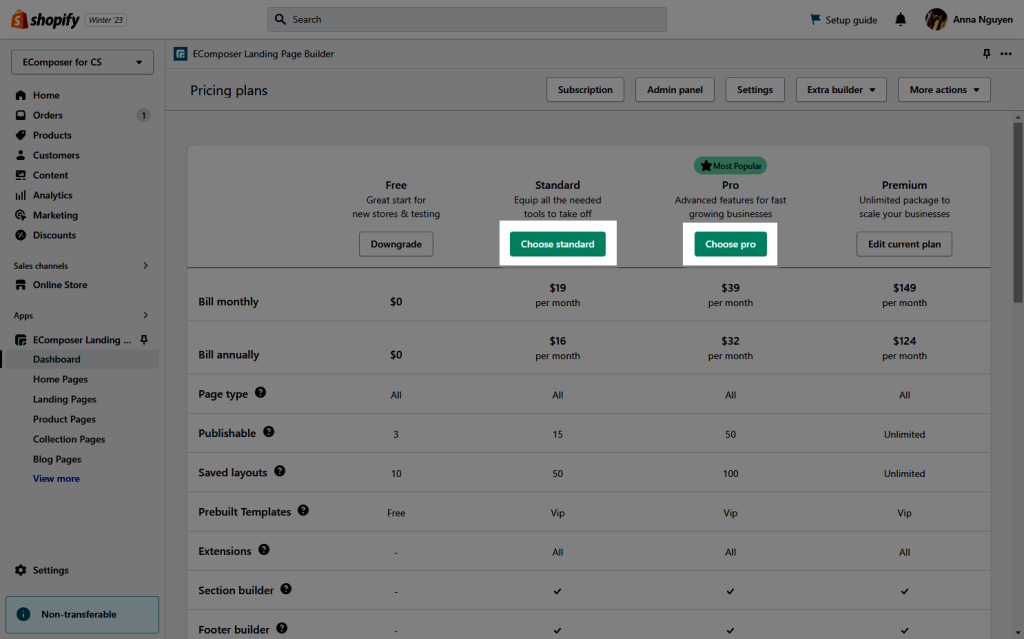
Task: Open Landing Pages in sidebar
Action: click(65, 399)
